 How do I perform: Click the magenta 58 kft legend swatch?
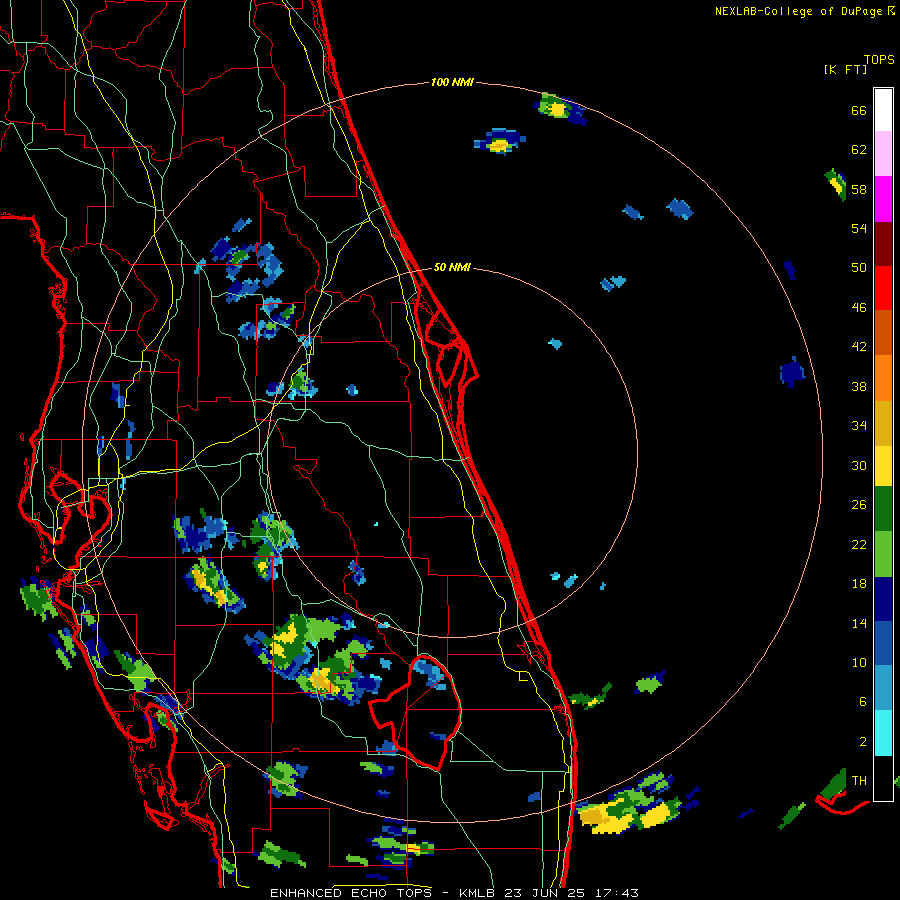point(883,199)
